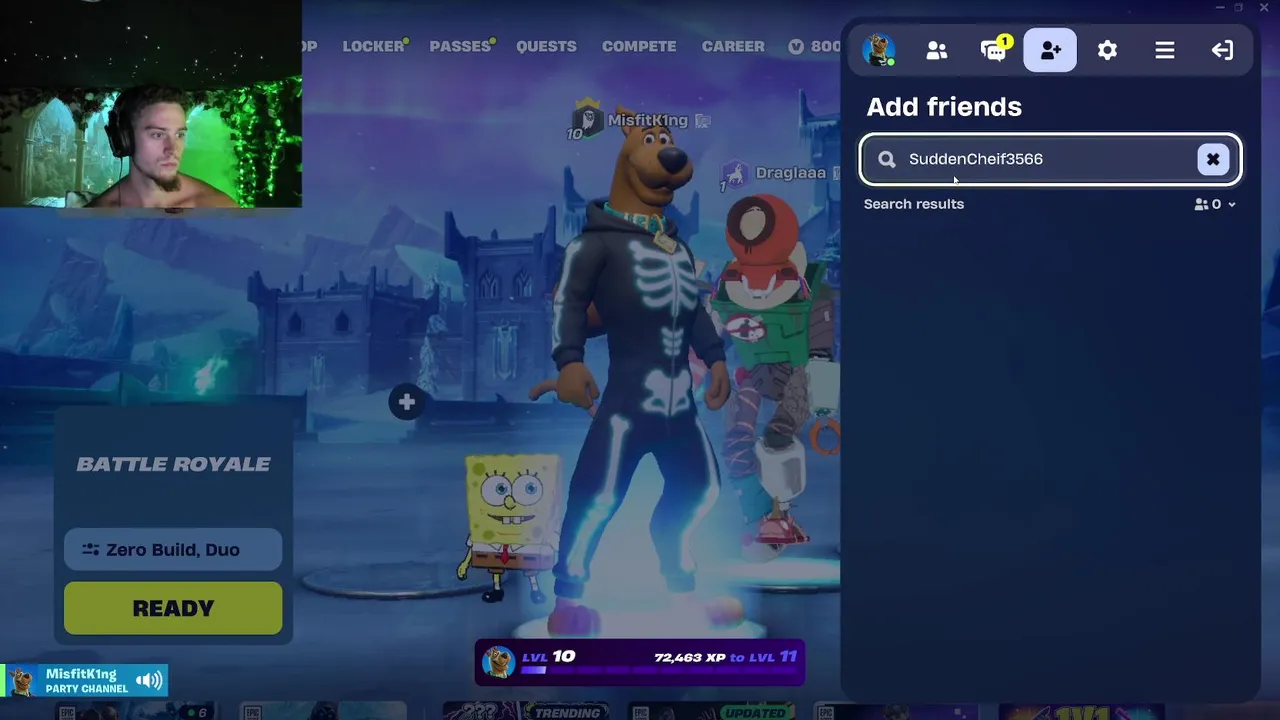1280x720 pixels.
Task: Focus the SuddenCheif3566 search field
Action: 1050,159
